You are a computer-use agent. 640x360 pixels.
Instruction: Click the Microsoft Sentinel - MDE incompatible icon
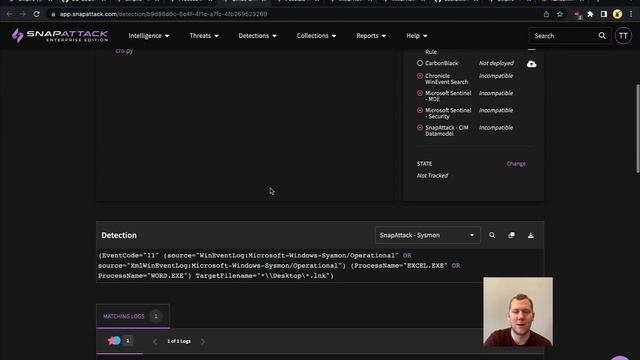pos(420,93)
